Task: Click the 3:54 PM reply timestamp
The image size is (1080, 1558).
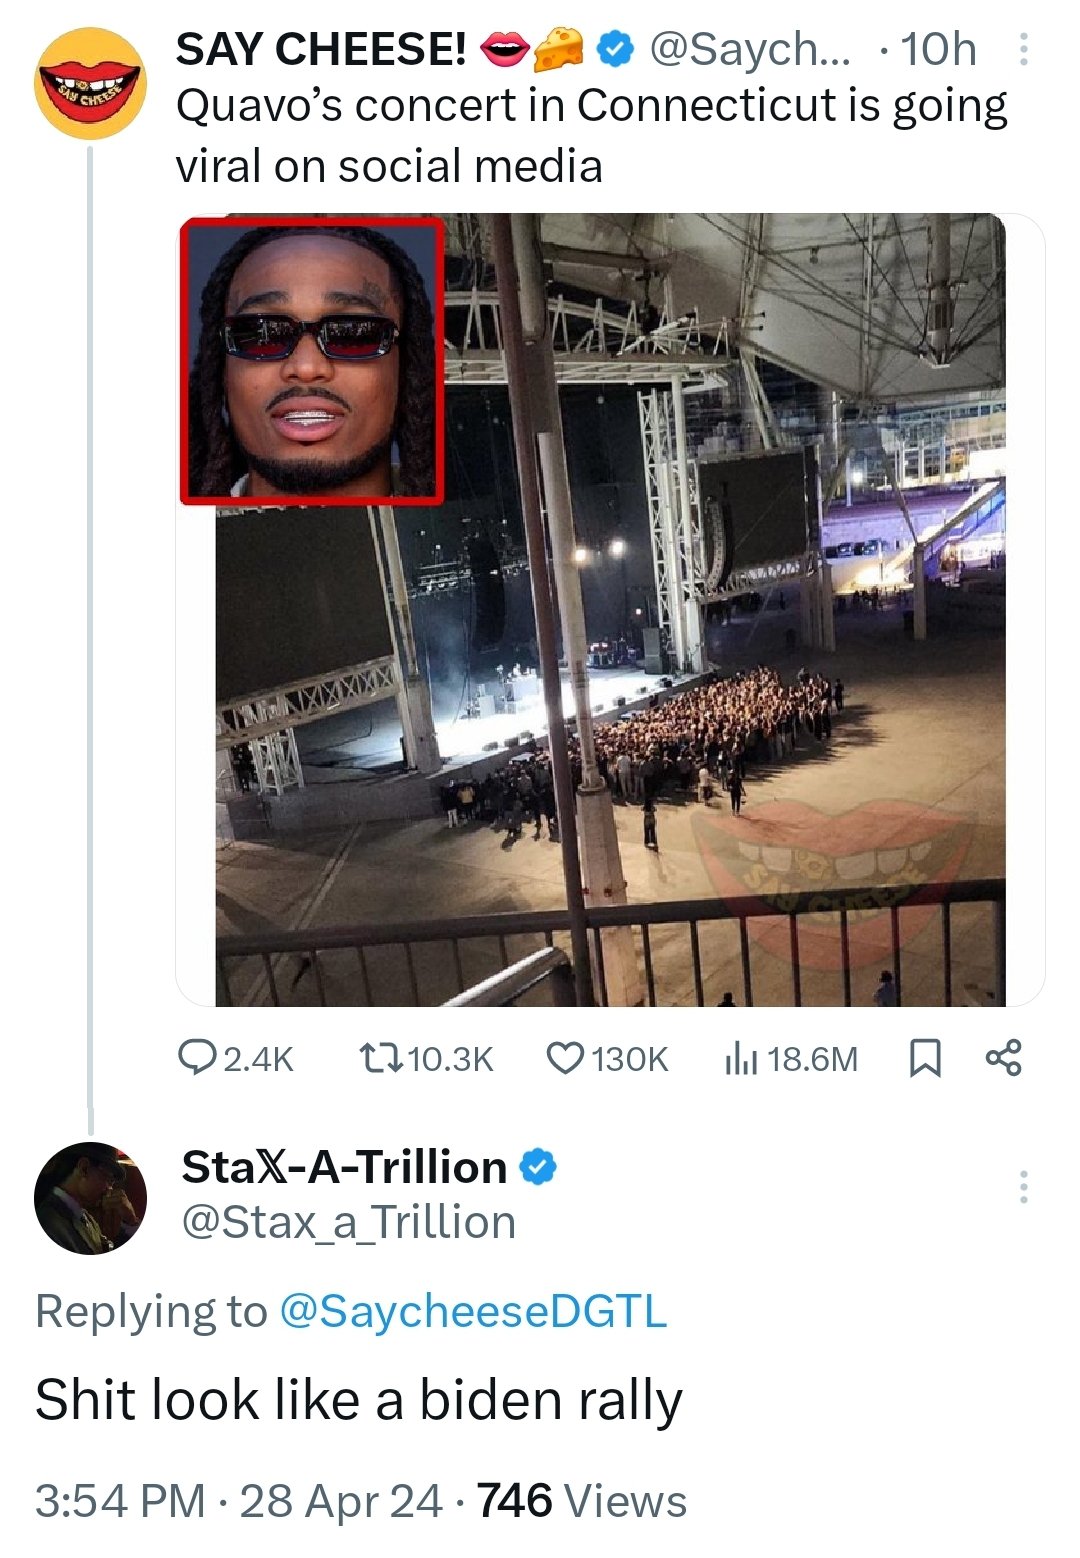Action: point(120,1501)
